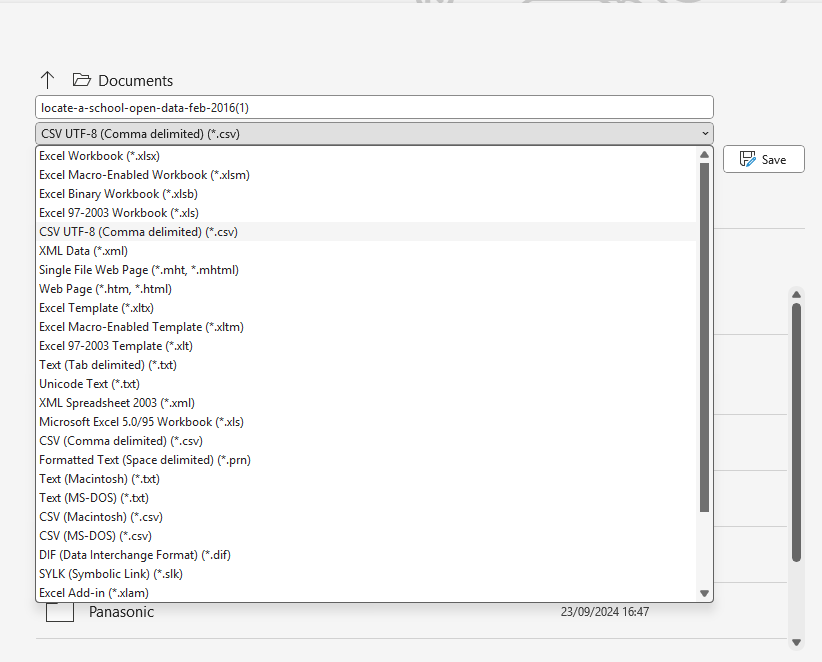Pick Excel Binary Workbook (*.xlsb)
Viewport: 822px width, 662px height.
[x=367, y=194]
